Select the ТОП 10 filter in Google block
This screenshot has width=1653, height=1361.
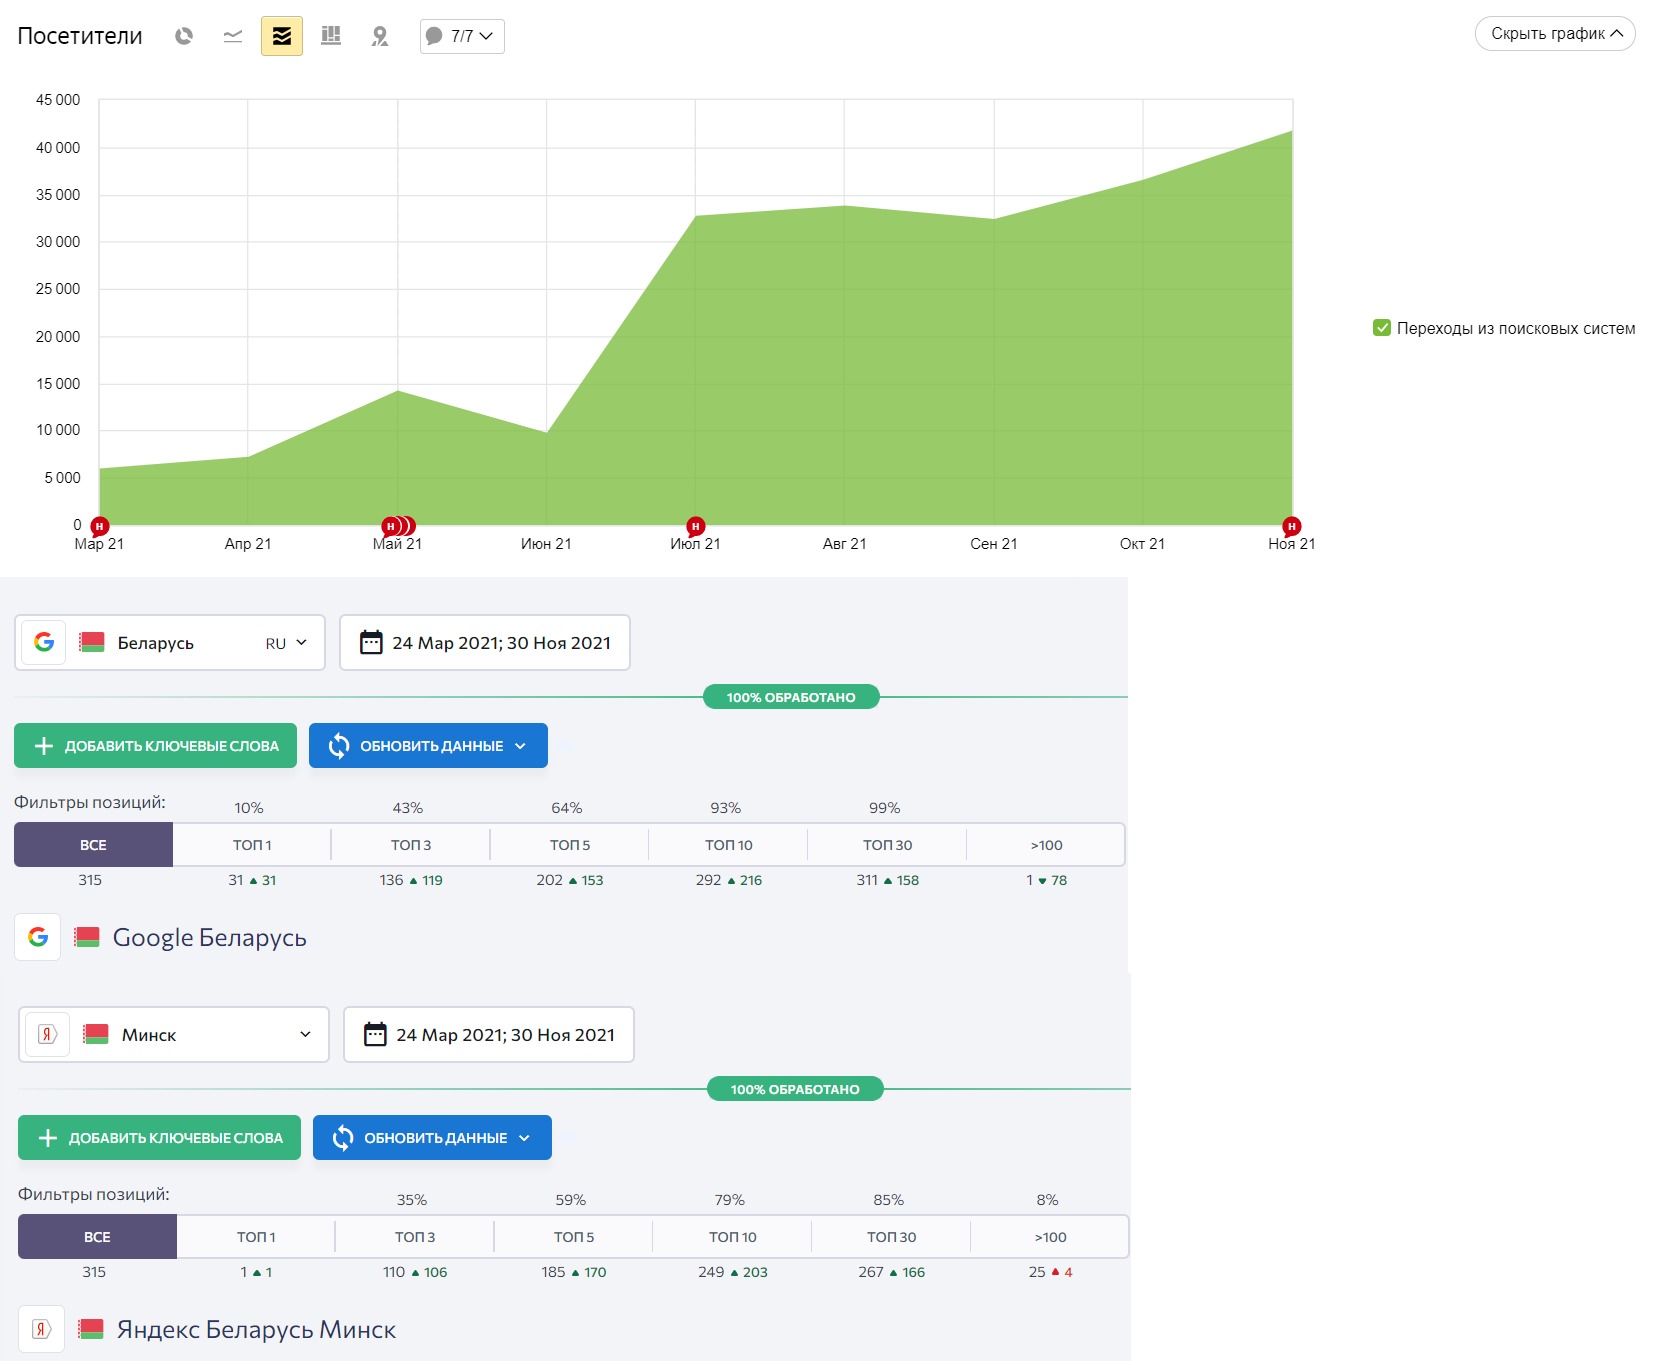(728, 845)
